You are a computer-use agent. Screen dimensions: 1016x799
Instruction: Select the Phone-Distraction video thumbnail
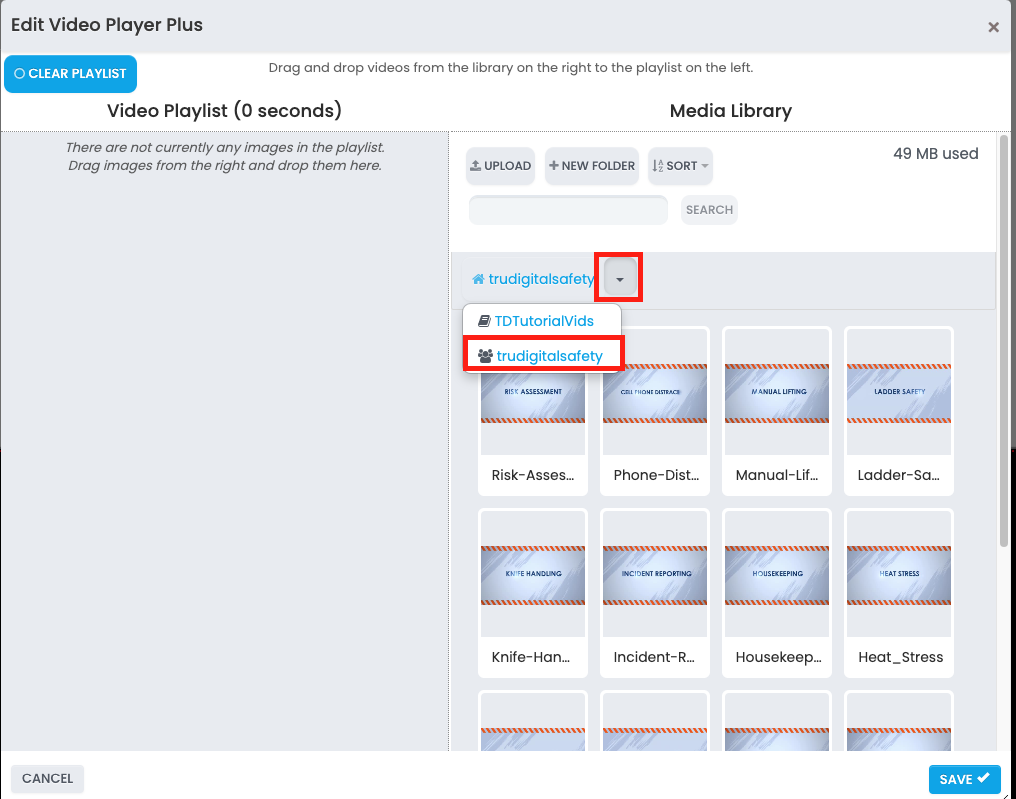coord(654,393)
